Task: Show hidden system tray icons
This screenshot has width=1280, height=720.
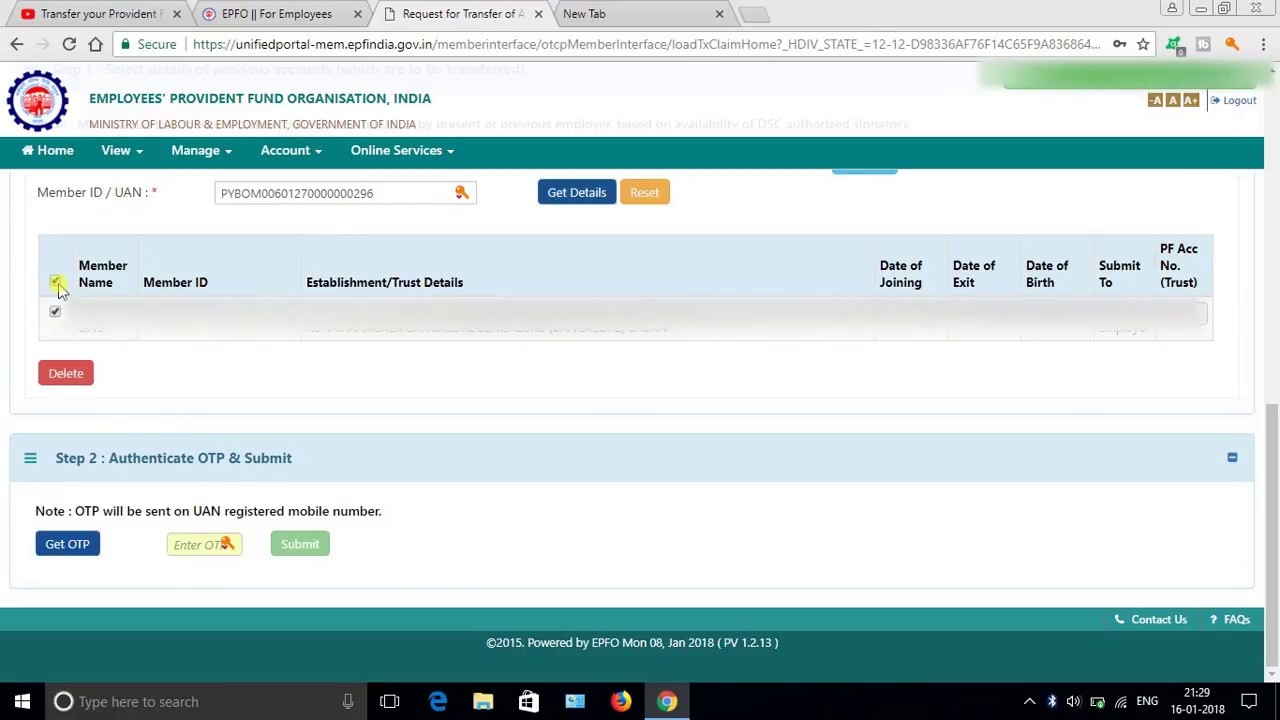Action: (1029, 701)
